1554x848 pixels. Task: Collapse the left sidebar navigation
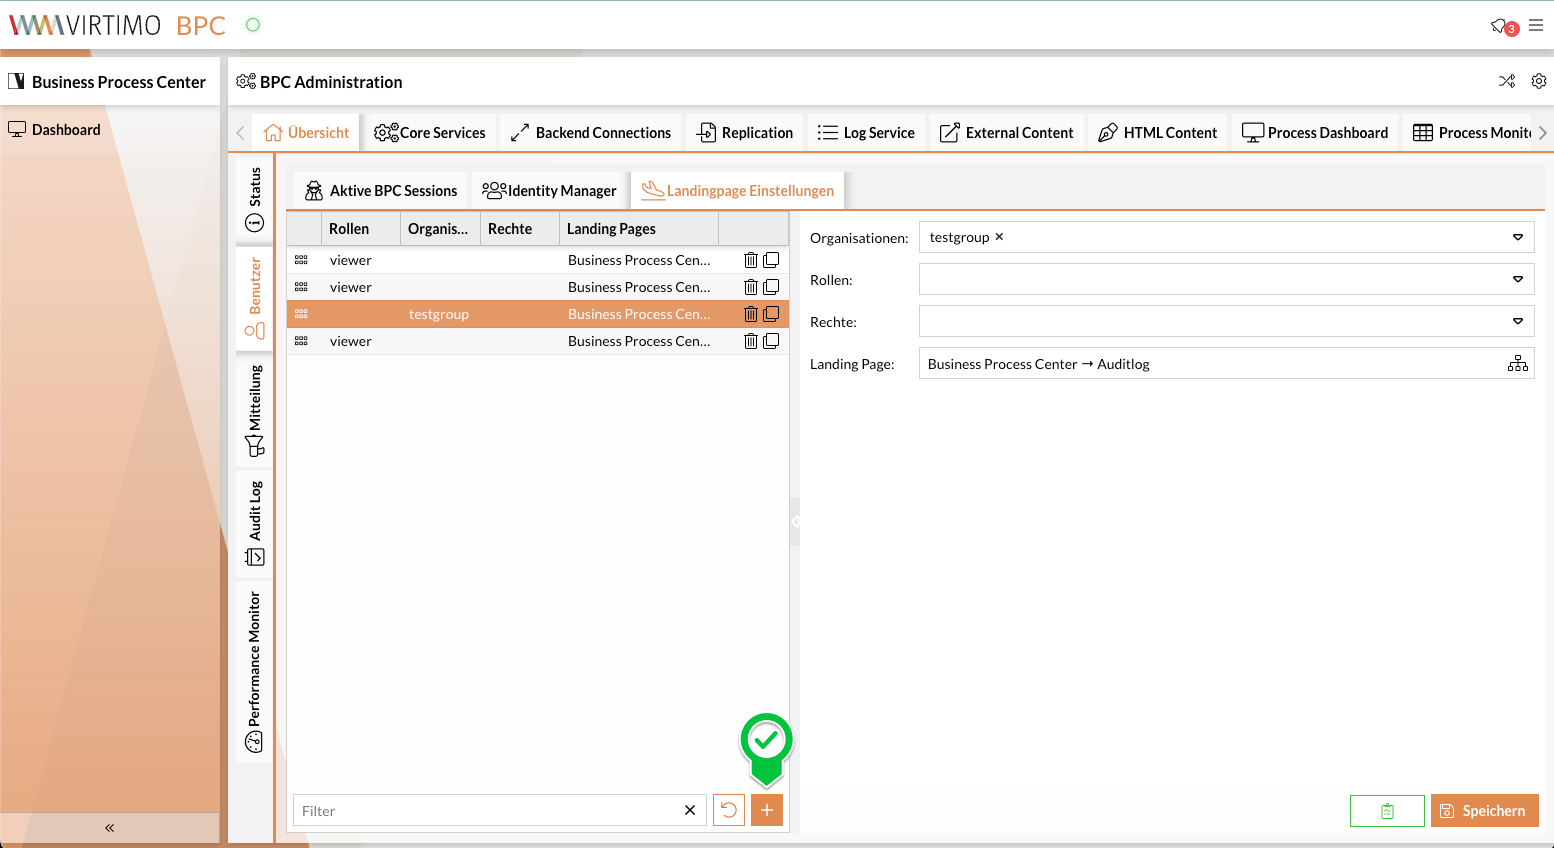(x=109, y=827)
